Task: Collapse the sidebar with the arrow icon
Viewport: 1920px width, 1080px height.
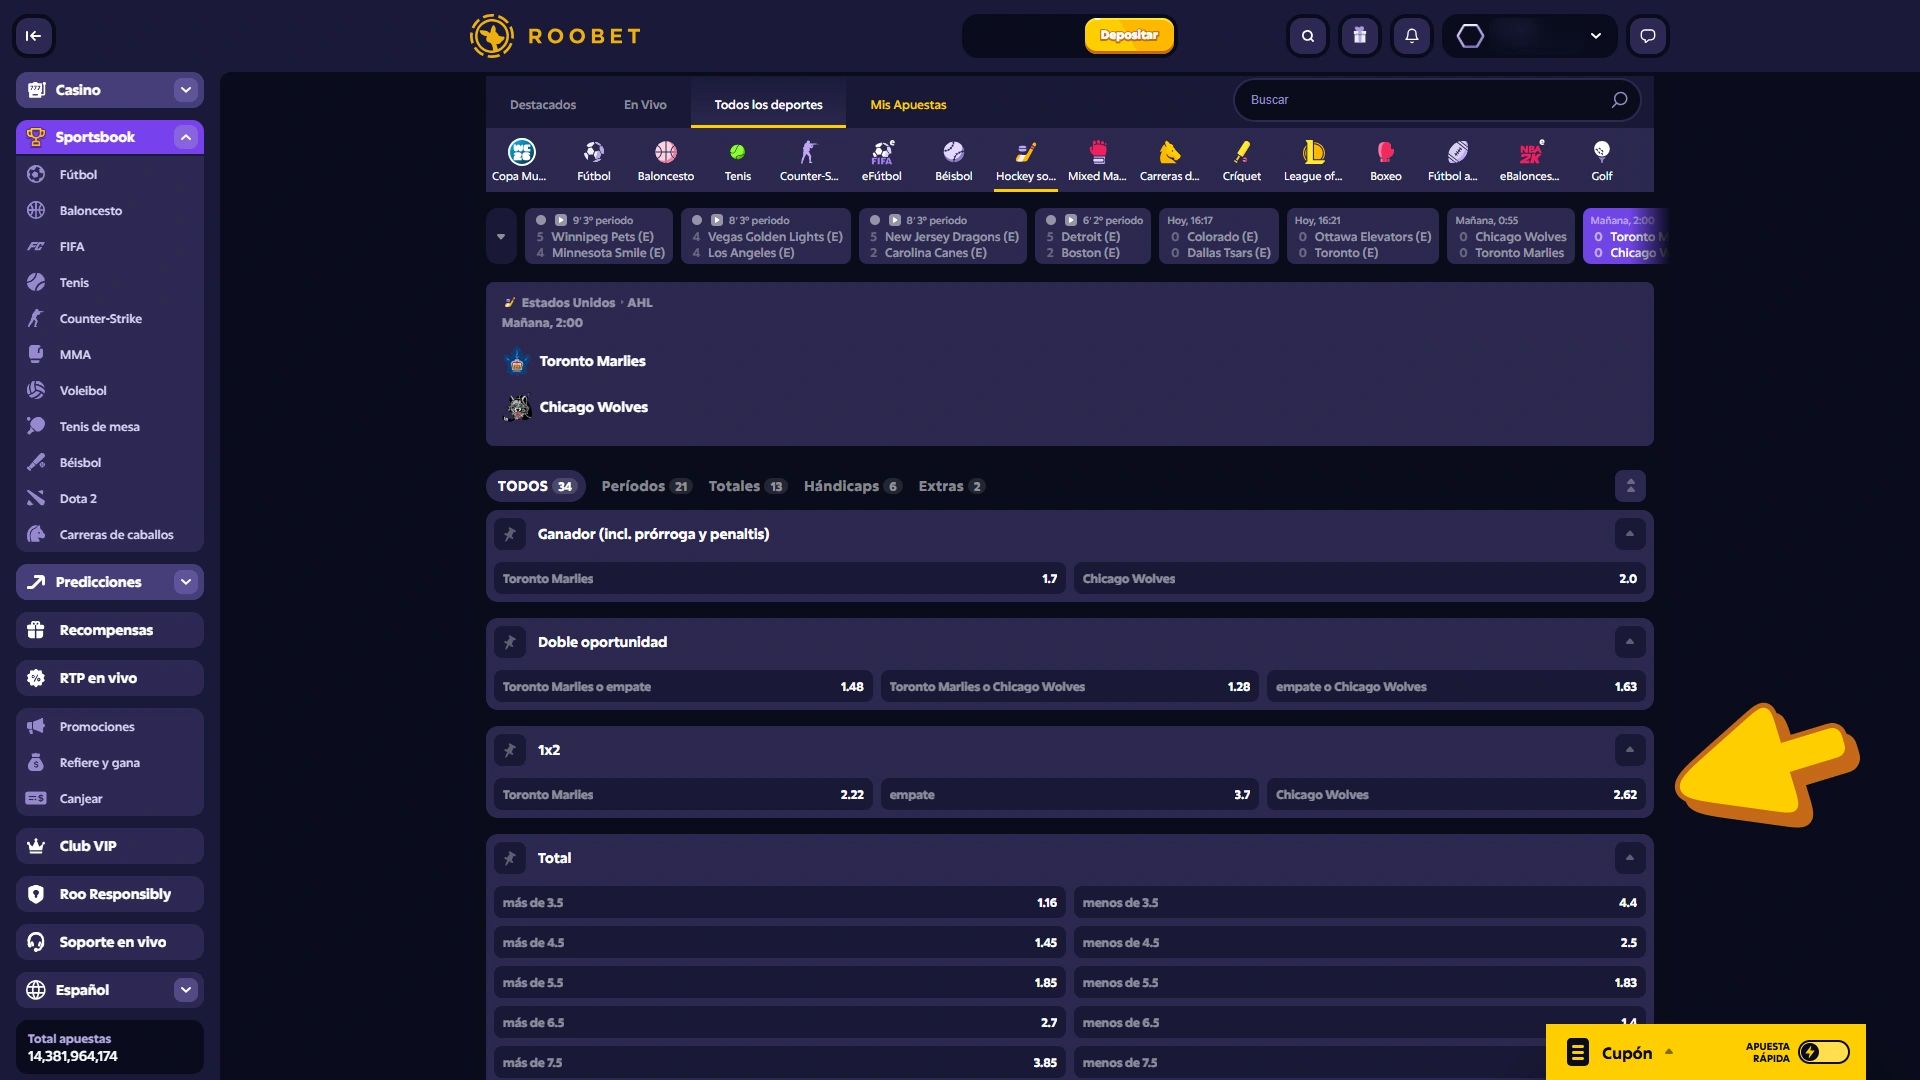Action: [x=33, y=36]
